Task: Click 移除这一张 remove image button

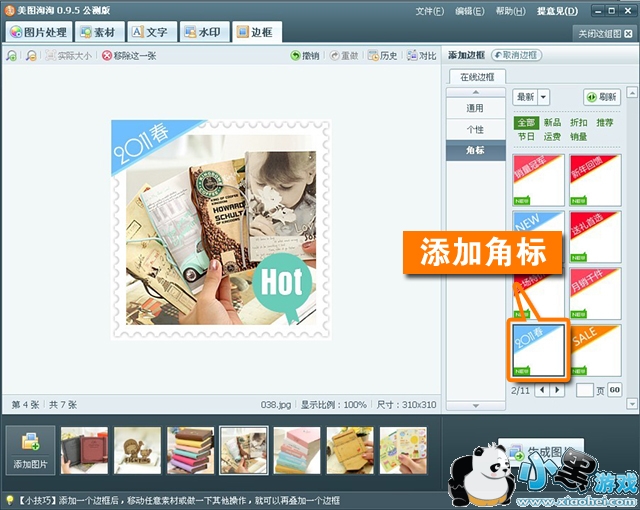Action: 129,55
